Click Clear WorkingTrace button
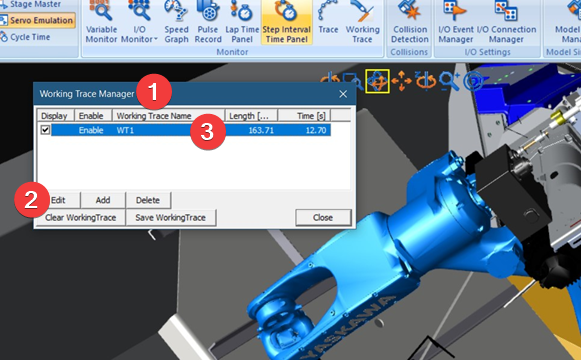 click(x=80, y=218)
